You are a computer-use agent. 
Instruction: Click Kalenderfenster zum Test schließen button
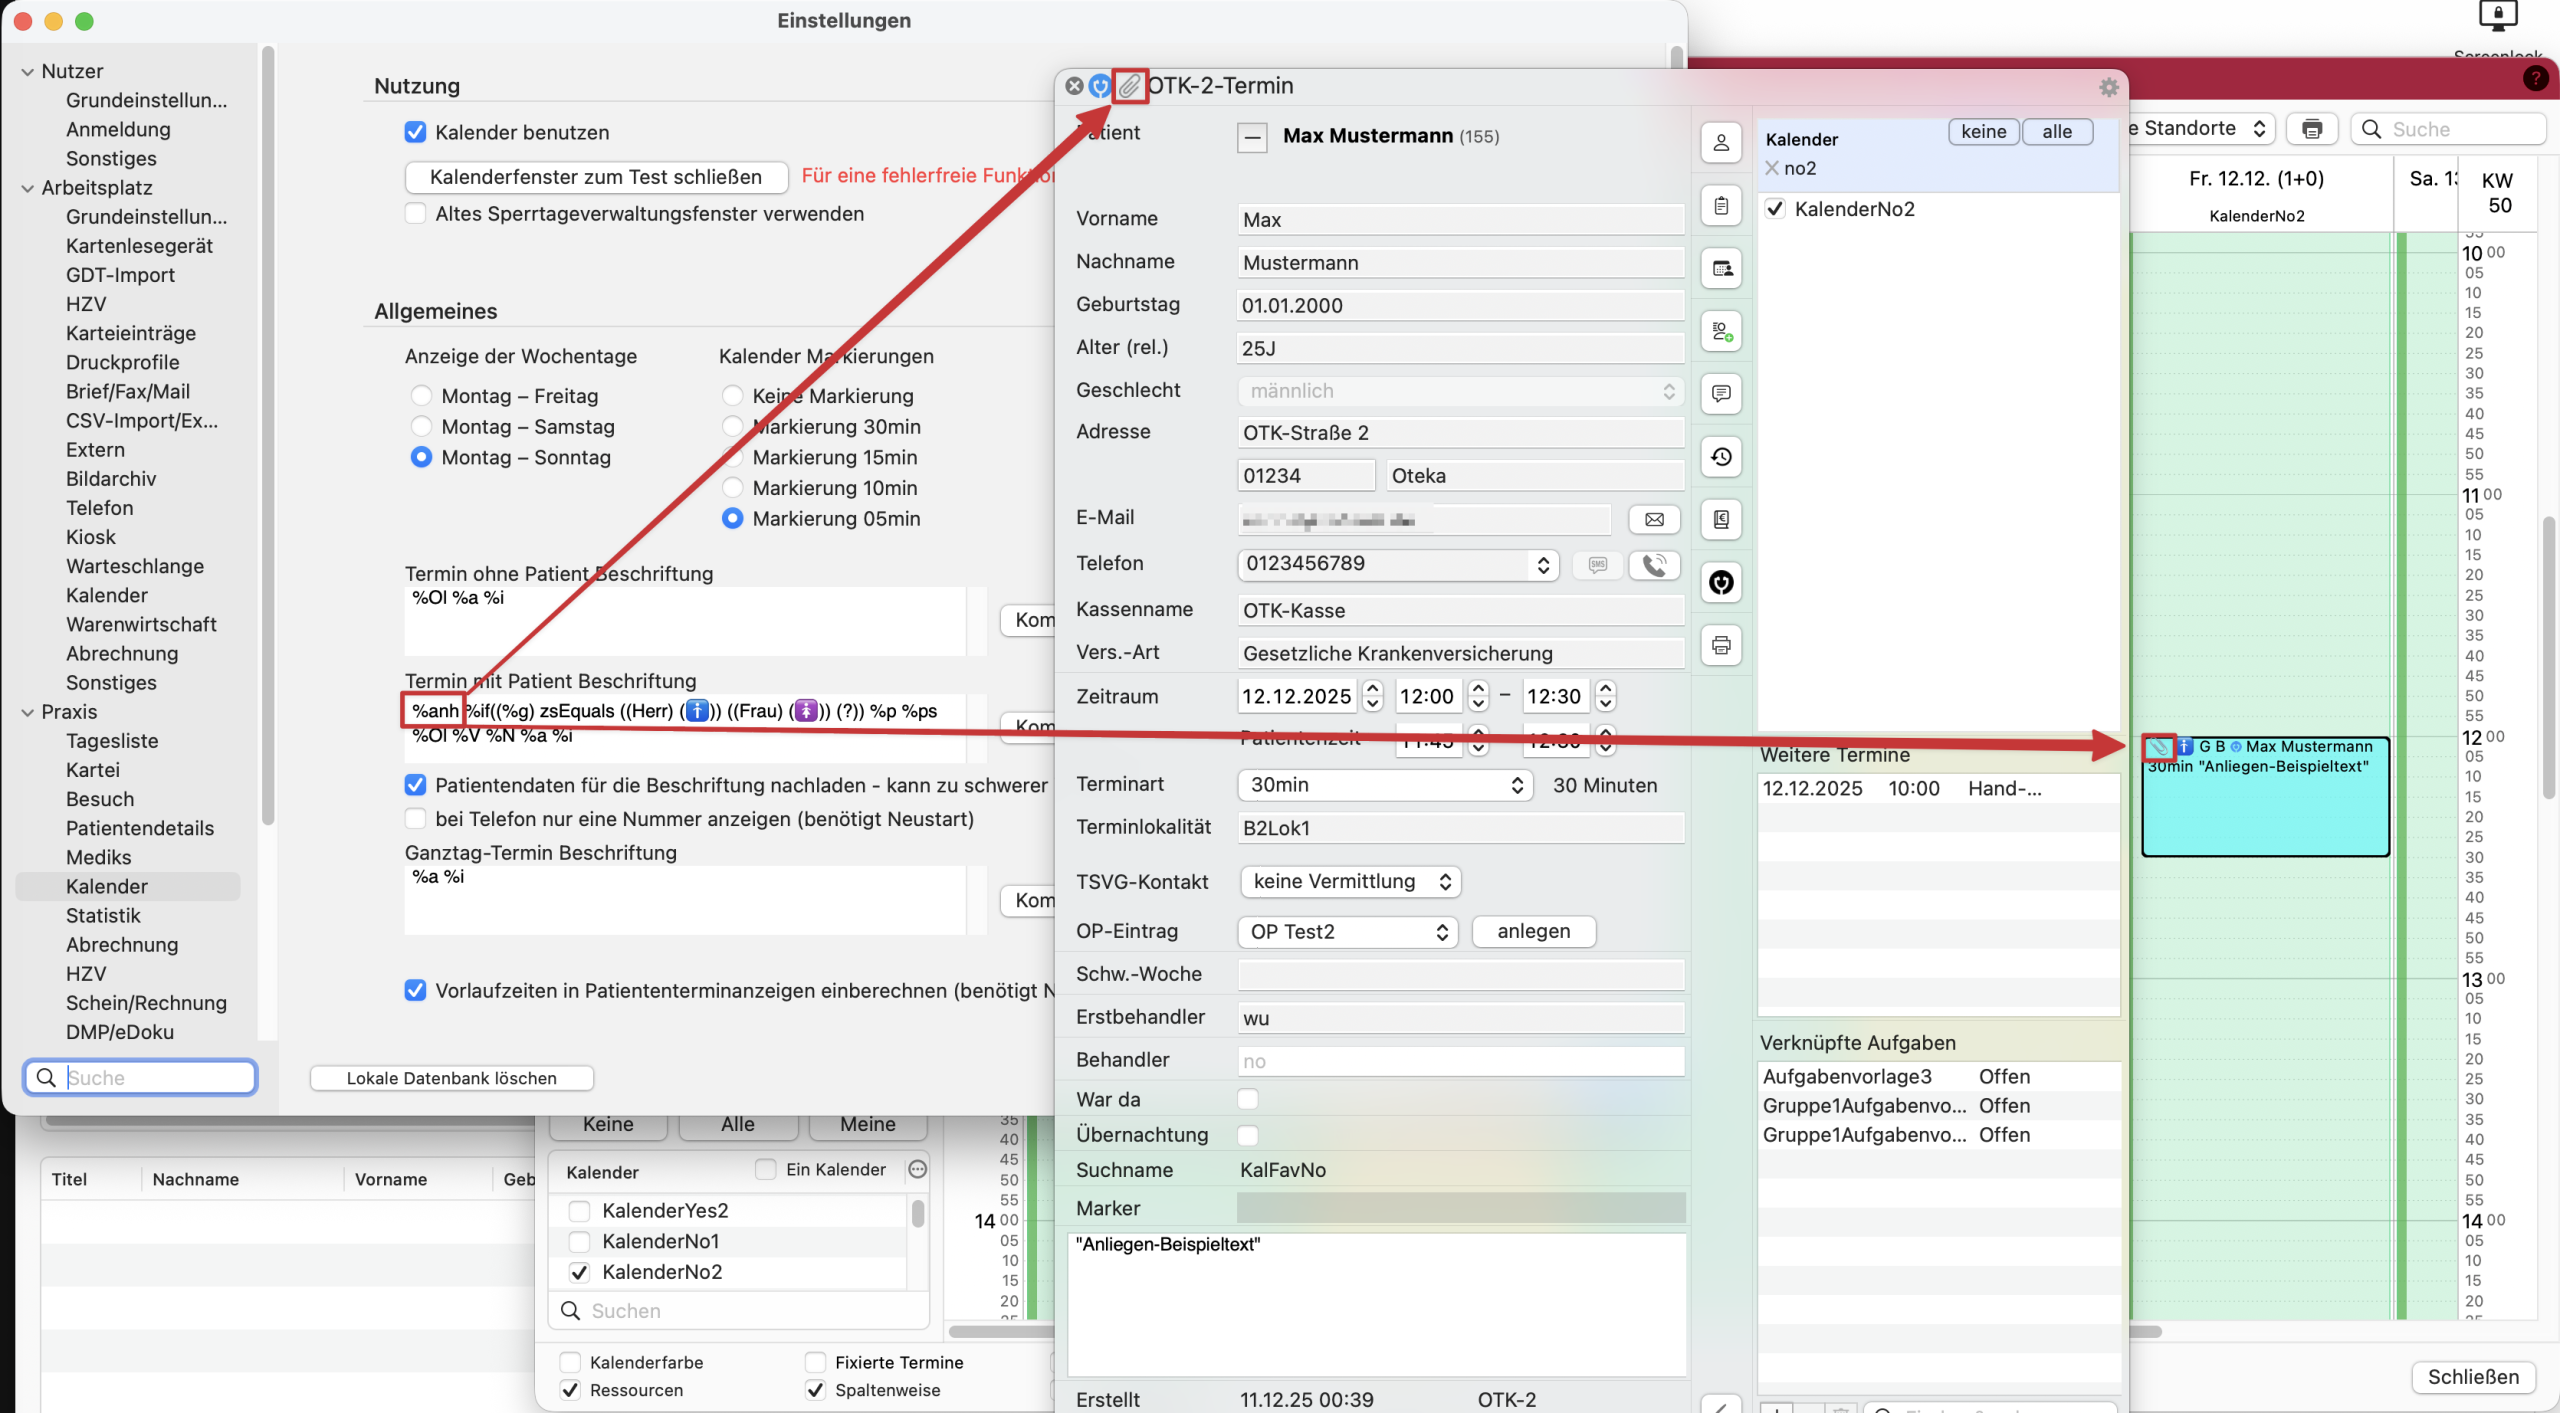click(596, 177)
